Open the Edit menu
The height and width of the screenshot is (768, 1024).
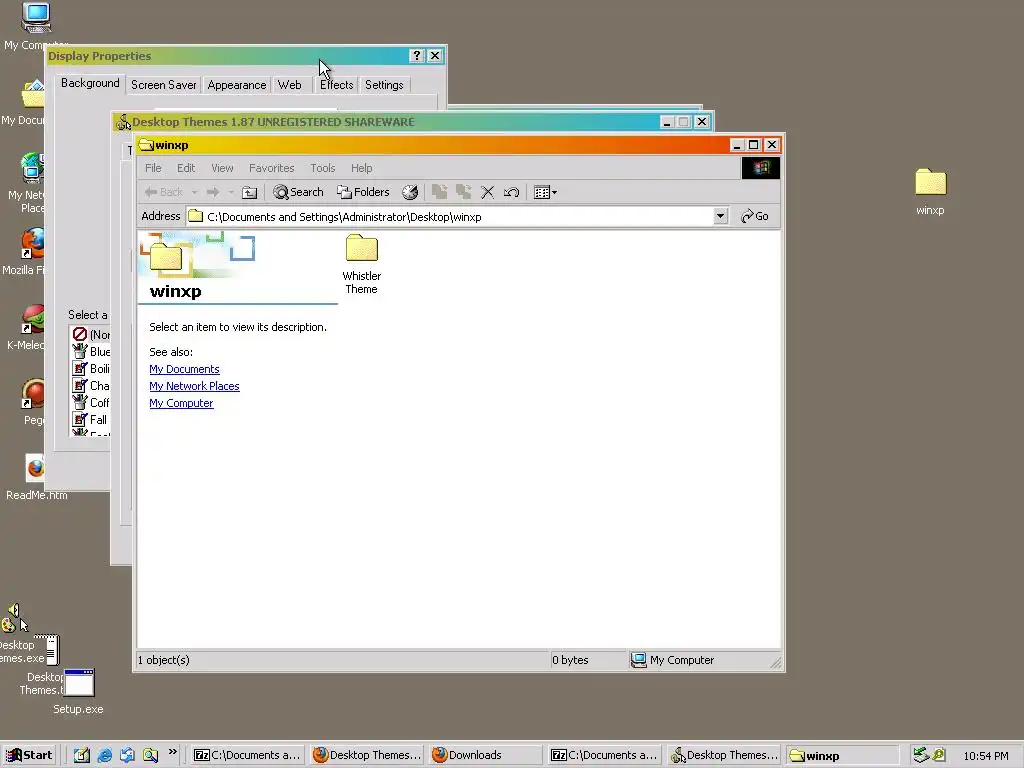[x=186, y=168]
